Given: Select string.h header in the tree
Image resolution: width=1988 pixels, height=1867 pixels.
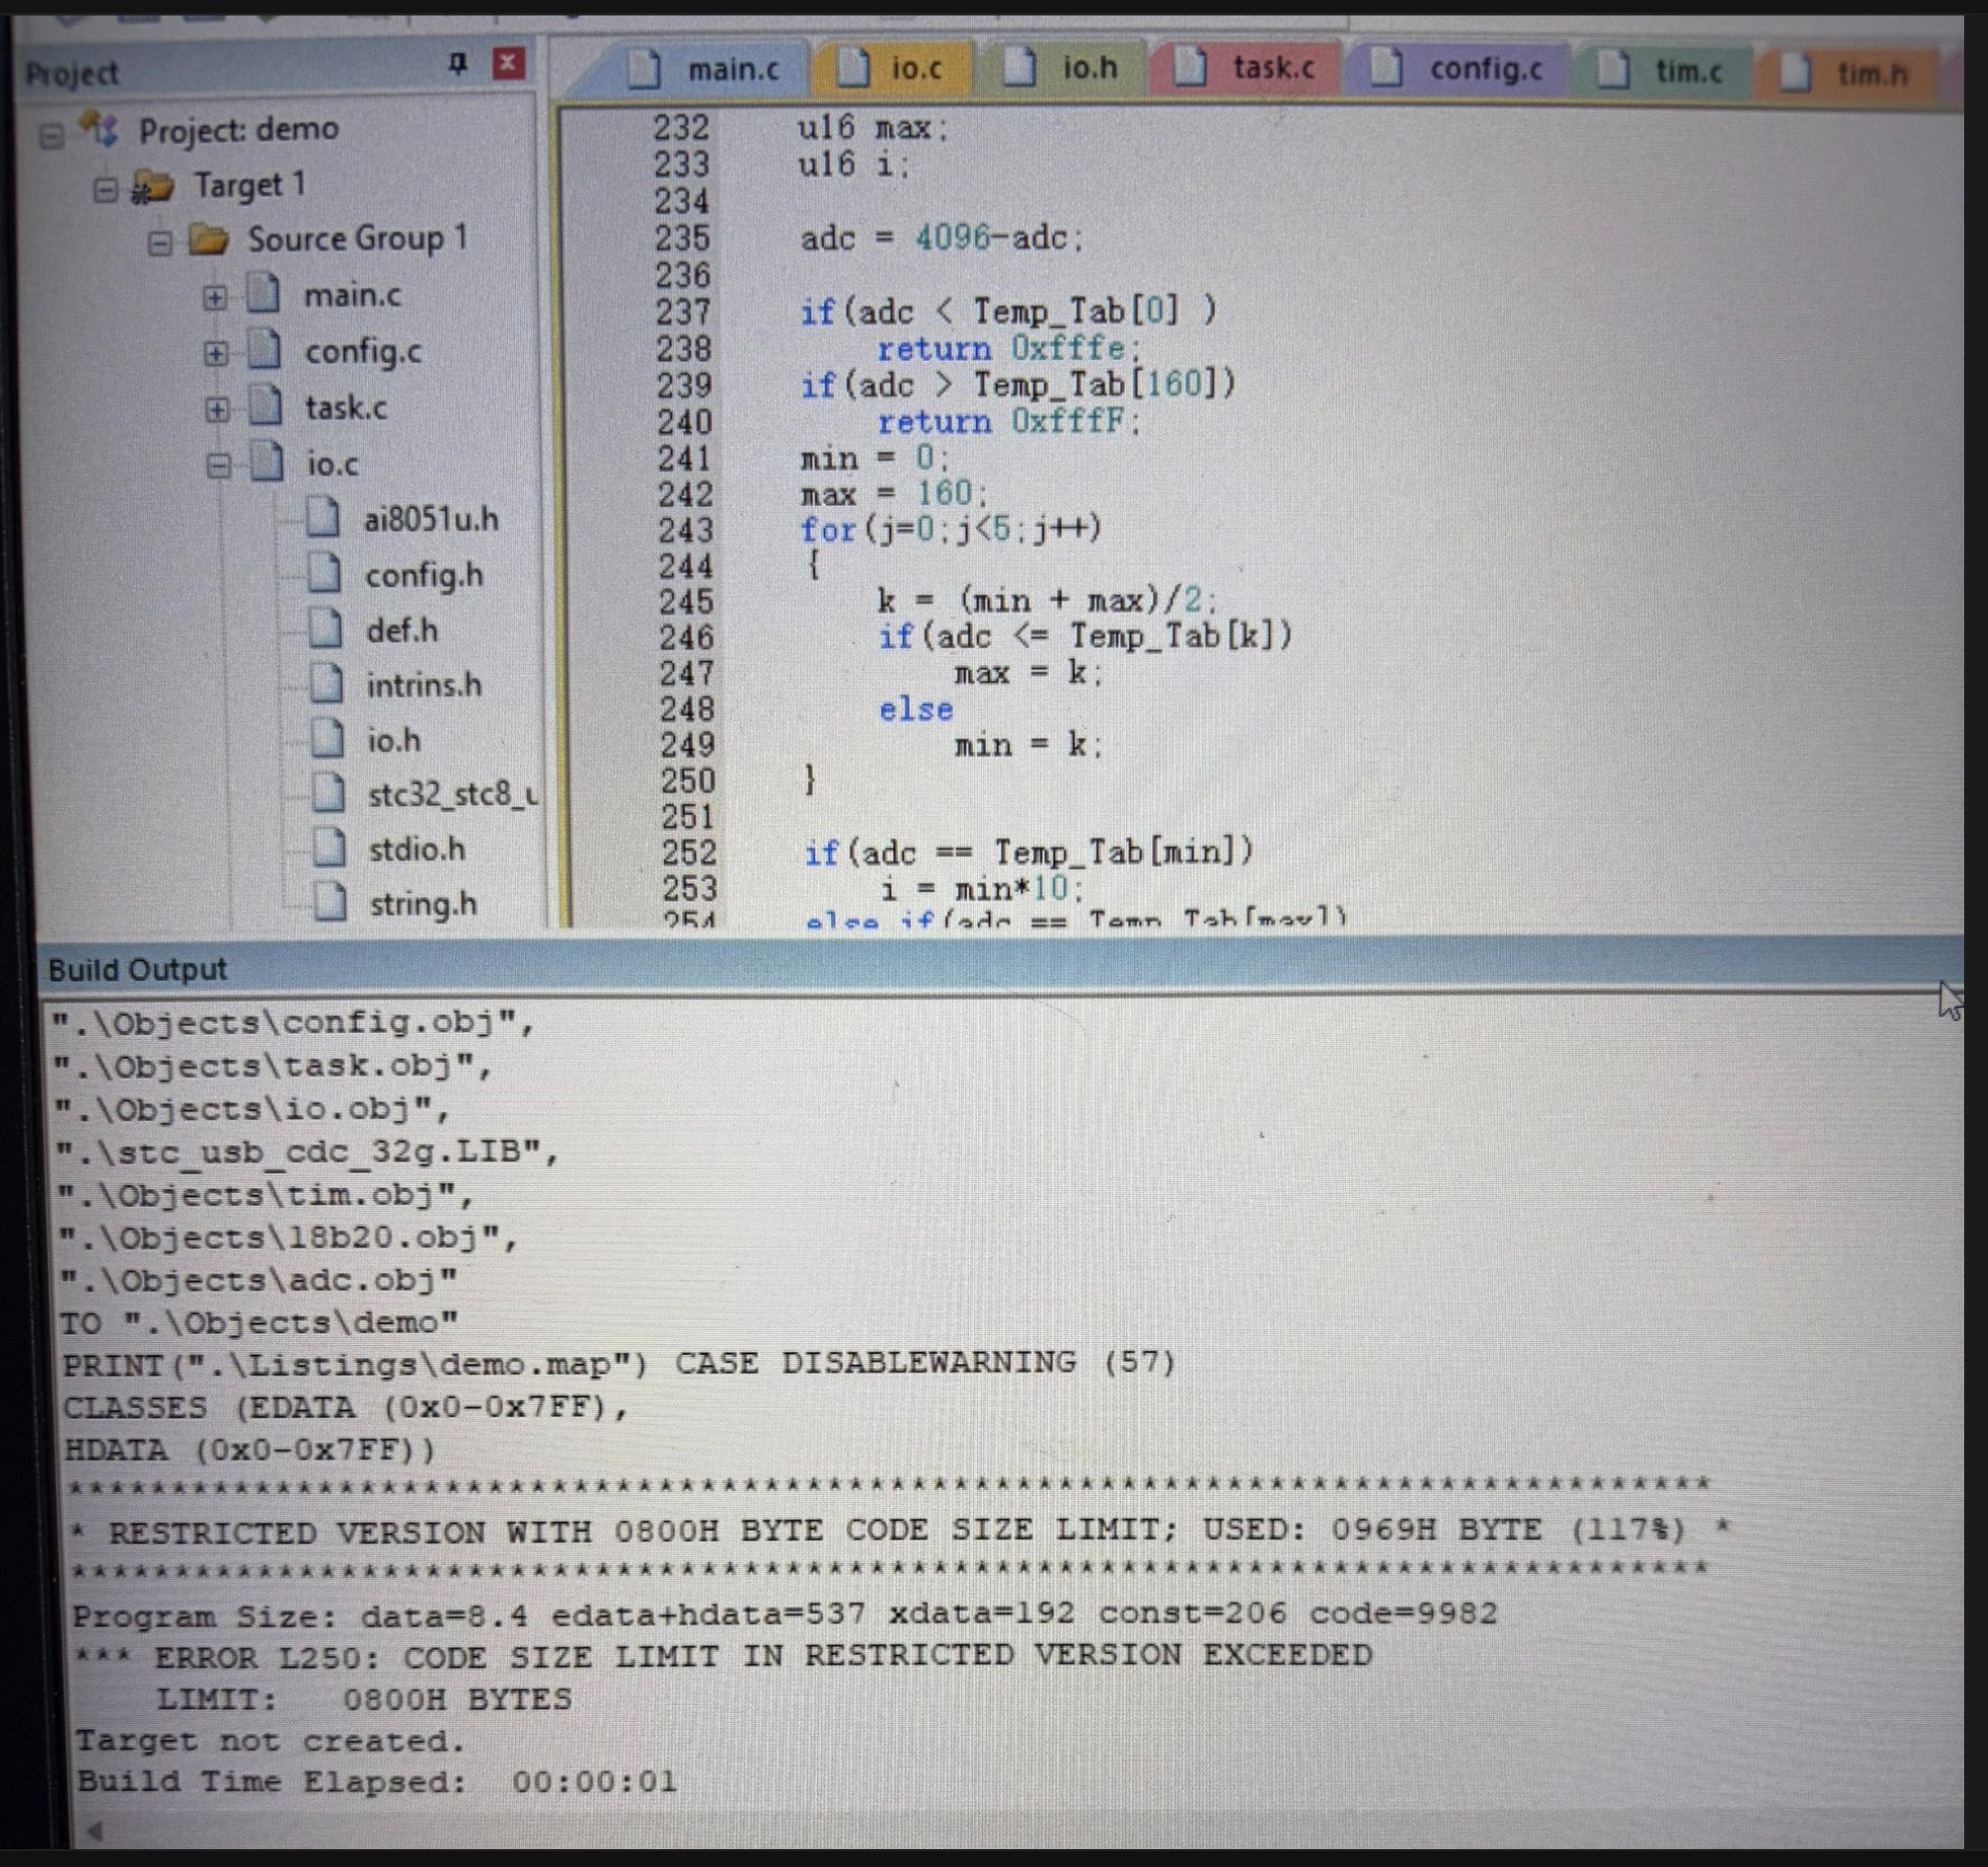Looking at the screenshot, I should click(423, 905).
